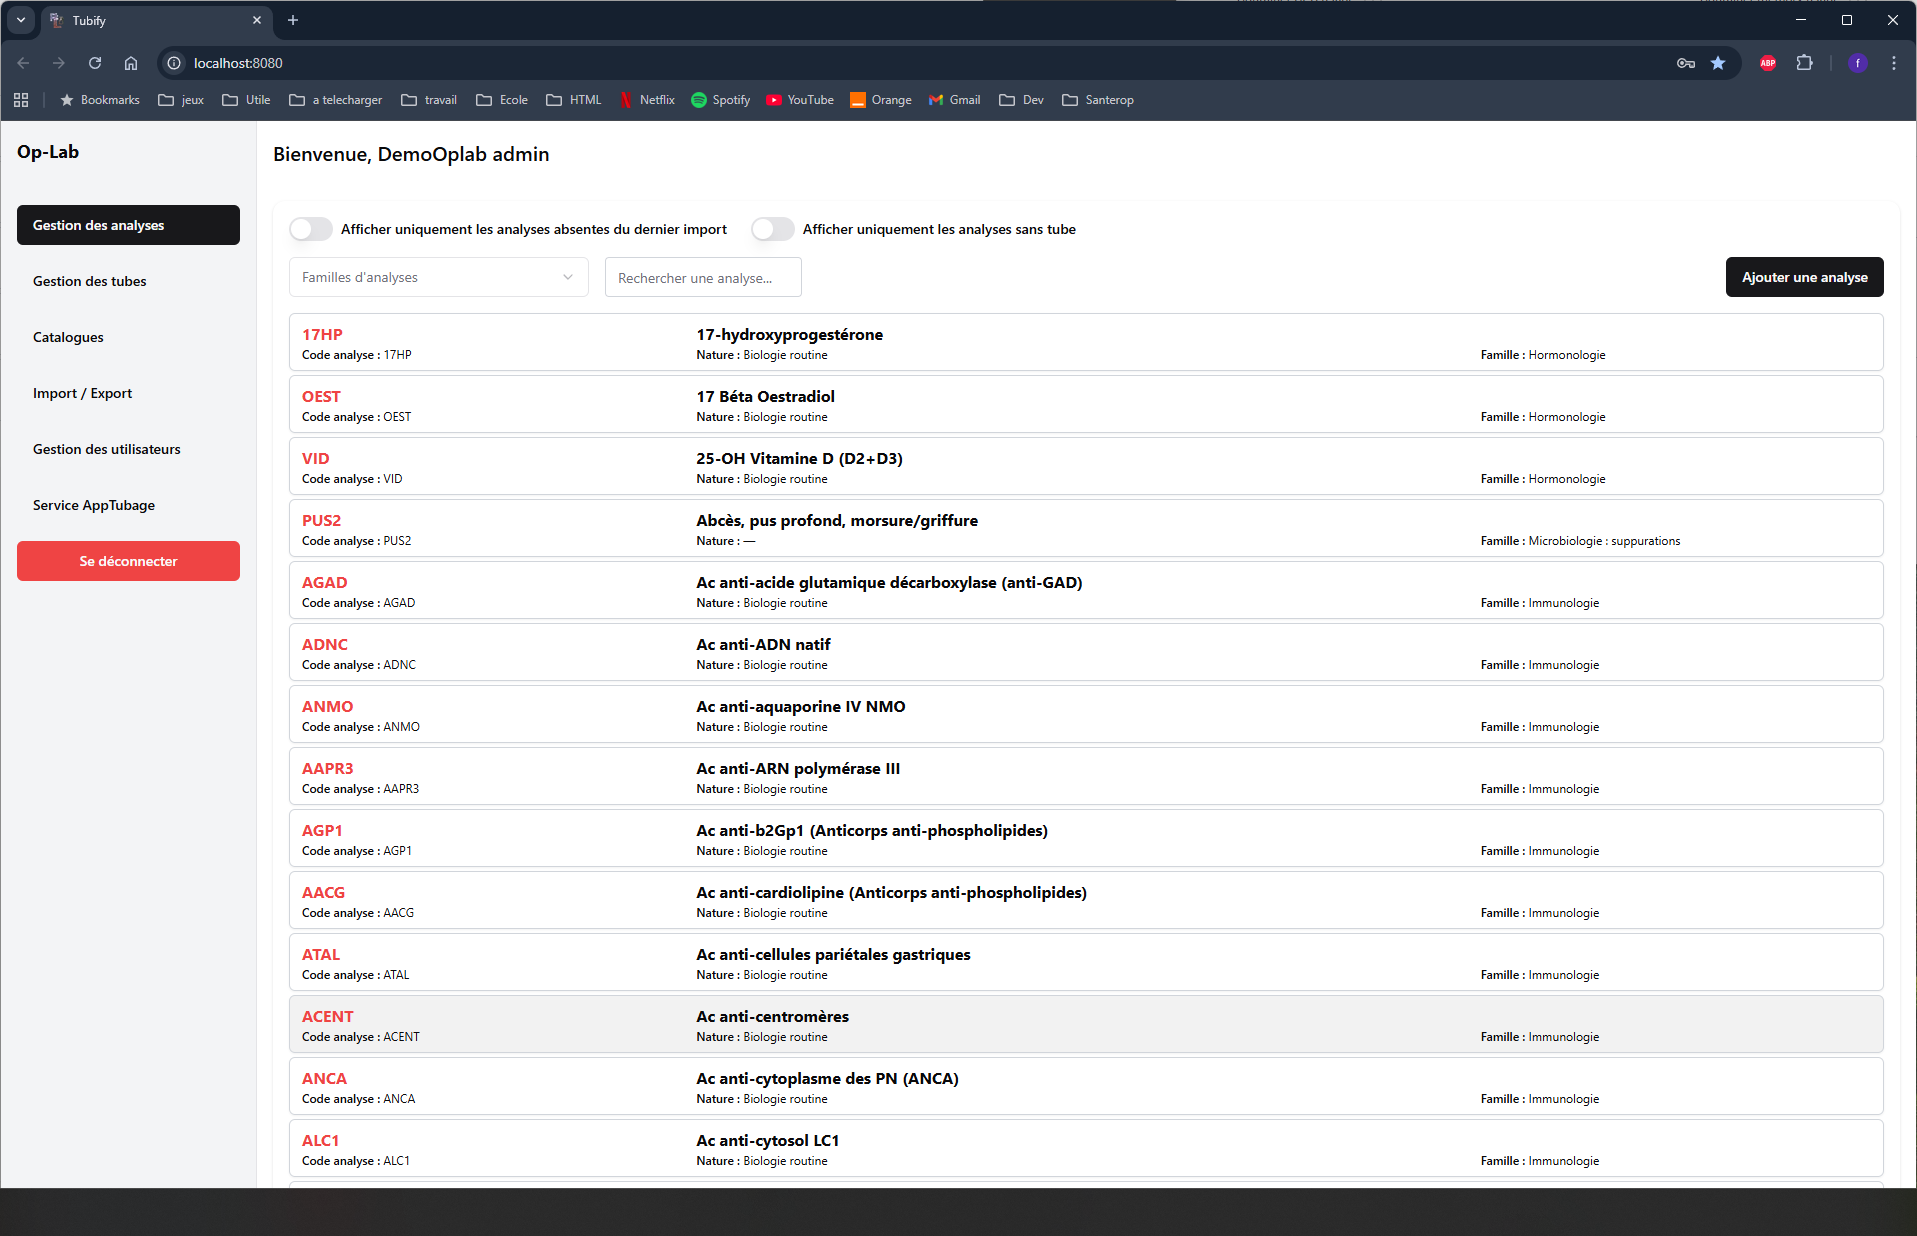Enable filter for analyses absent from last import
The height and width of the screenshot is (1236, 1917).
[311, 229]
